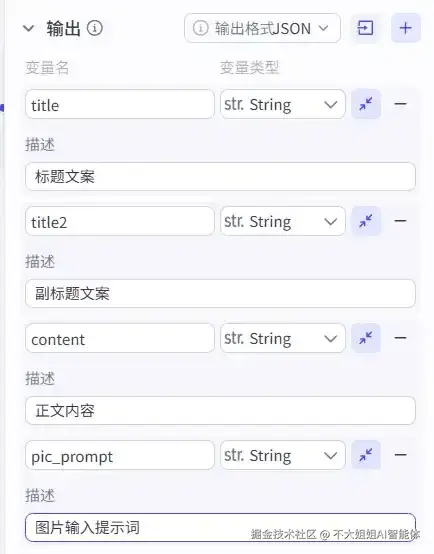Screen dimensions: 434x554
Task: Click the info icon next to 输出
Action: pyautogui.click(x=95, y=28)
